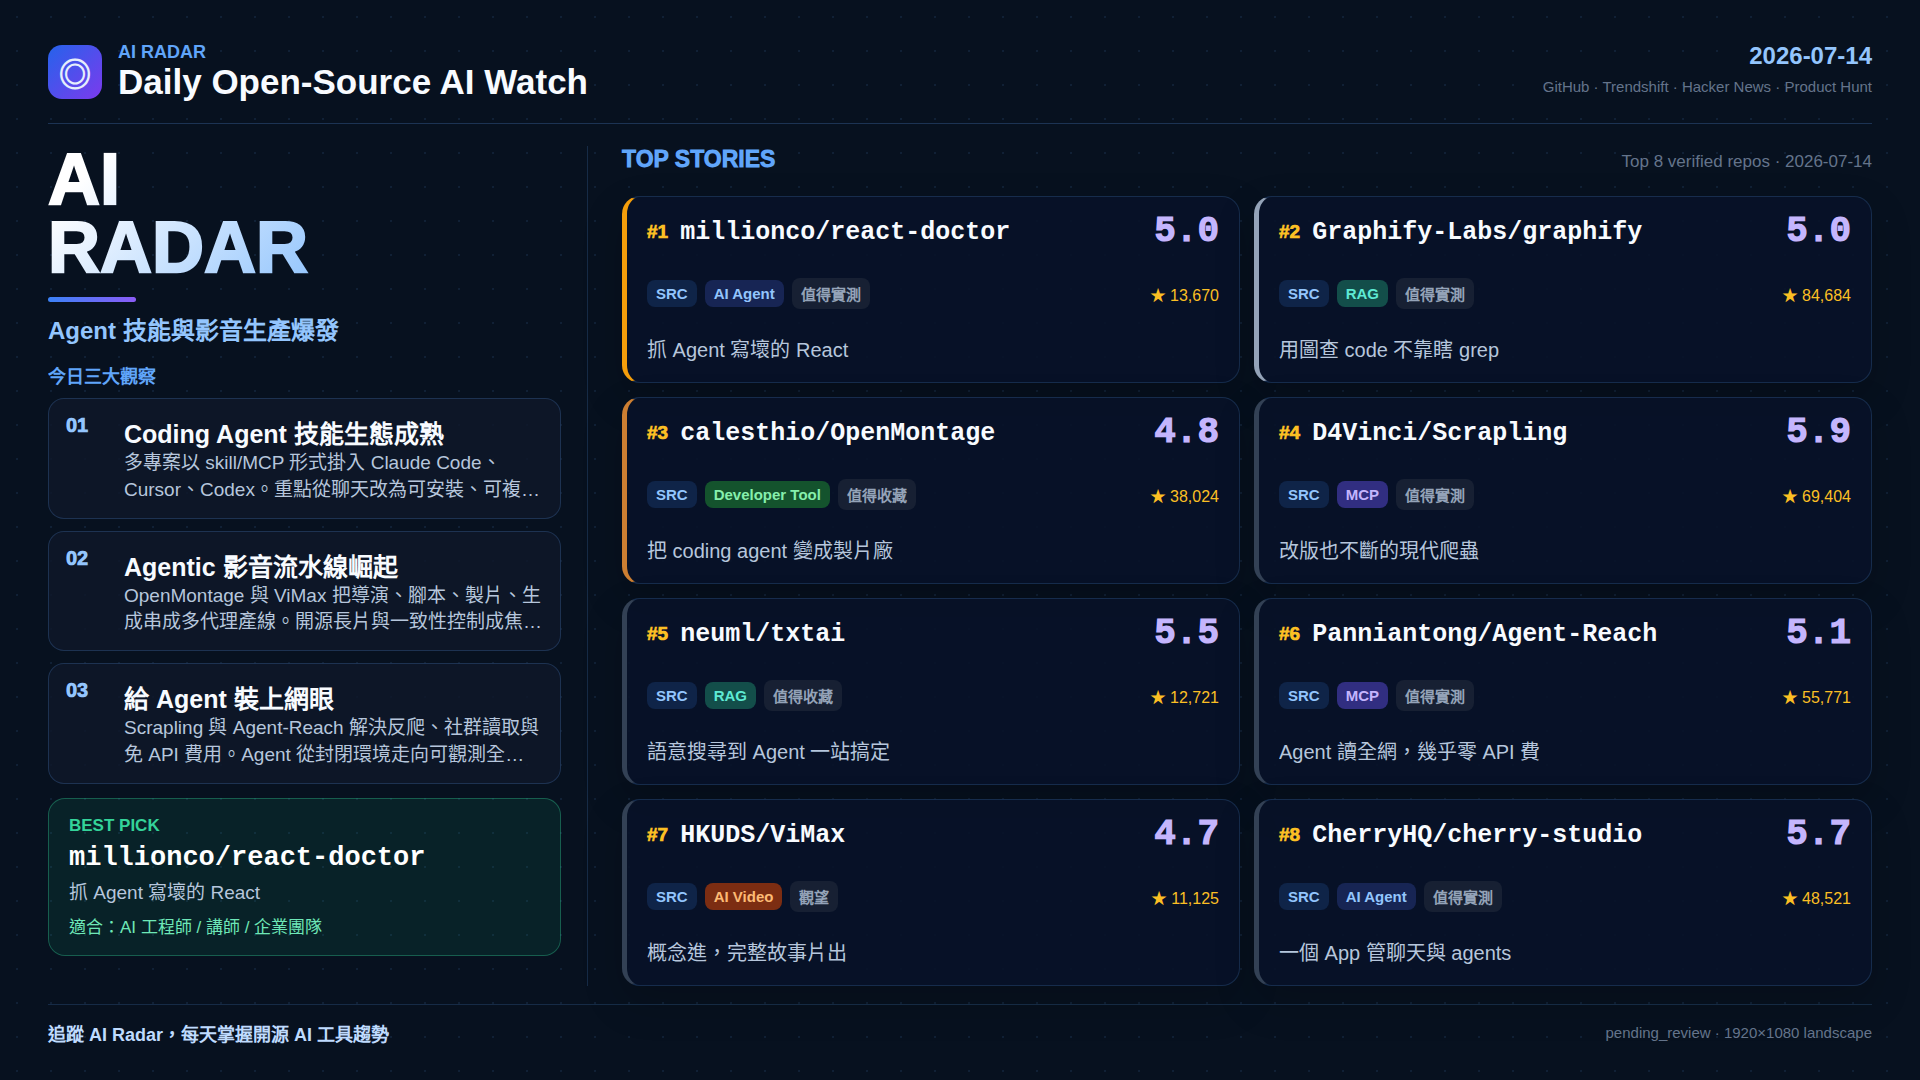Image resolution: width=1920 pixels, height=1080 pixels.
Task: Click the 用圖查 code 不靠瞎 grep description
Action: (x=1388, y=350)
